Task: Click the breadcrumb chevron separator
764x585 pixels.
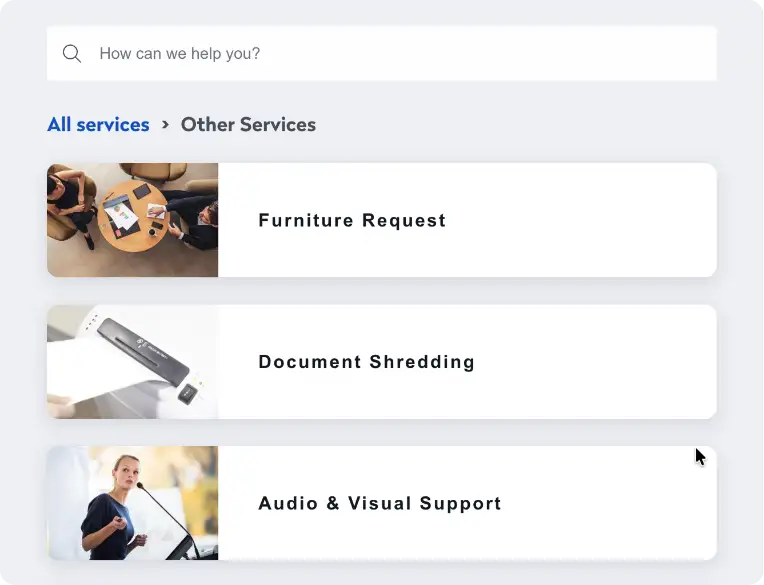Action: point(165,125)
